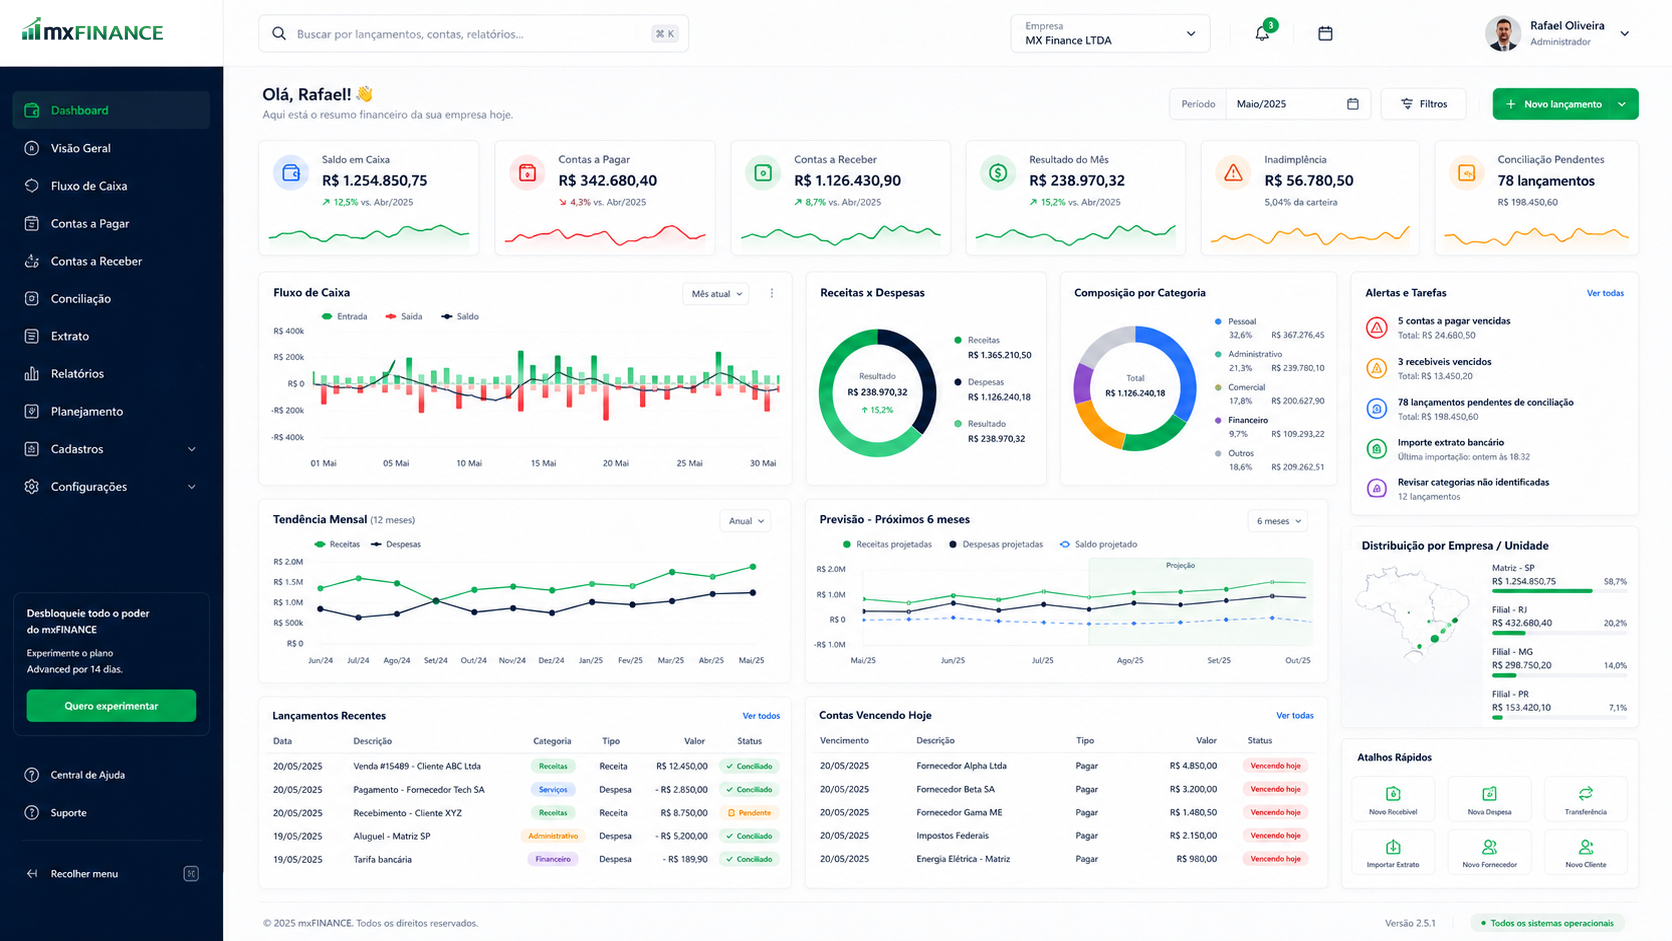Toggle Receitas projetadas legend
The image size is (1672, 941).
[887, 544]
